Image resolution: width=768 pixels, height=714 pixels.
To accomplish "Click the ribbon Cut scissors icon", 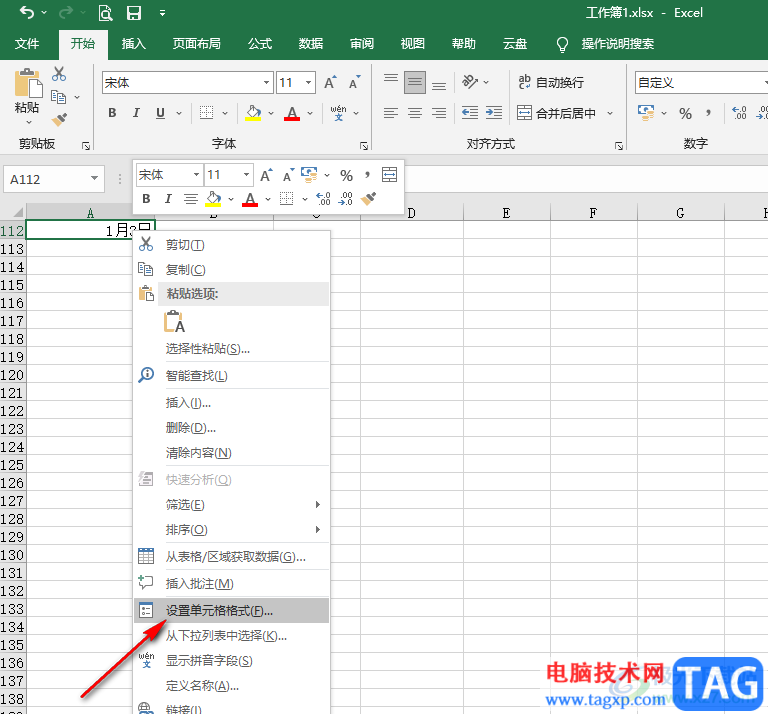I will [x=59, y=74].
